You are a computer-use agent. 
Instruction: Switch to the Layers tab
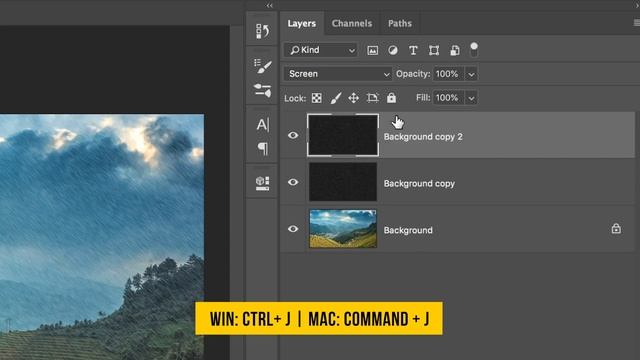(302, 24)
